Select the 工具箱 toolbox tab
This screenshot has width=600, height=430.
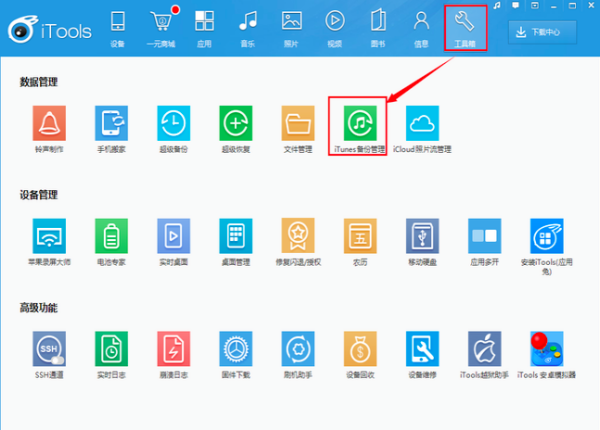click(465, 28)
